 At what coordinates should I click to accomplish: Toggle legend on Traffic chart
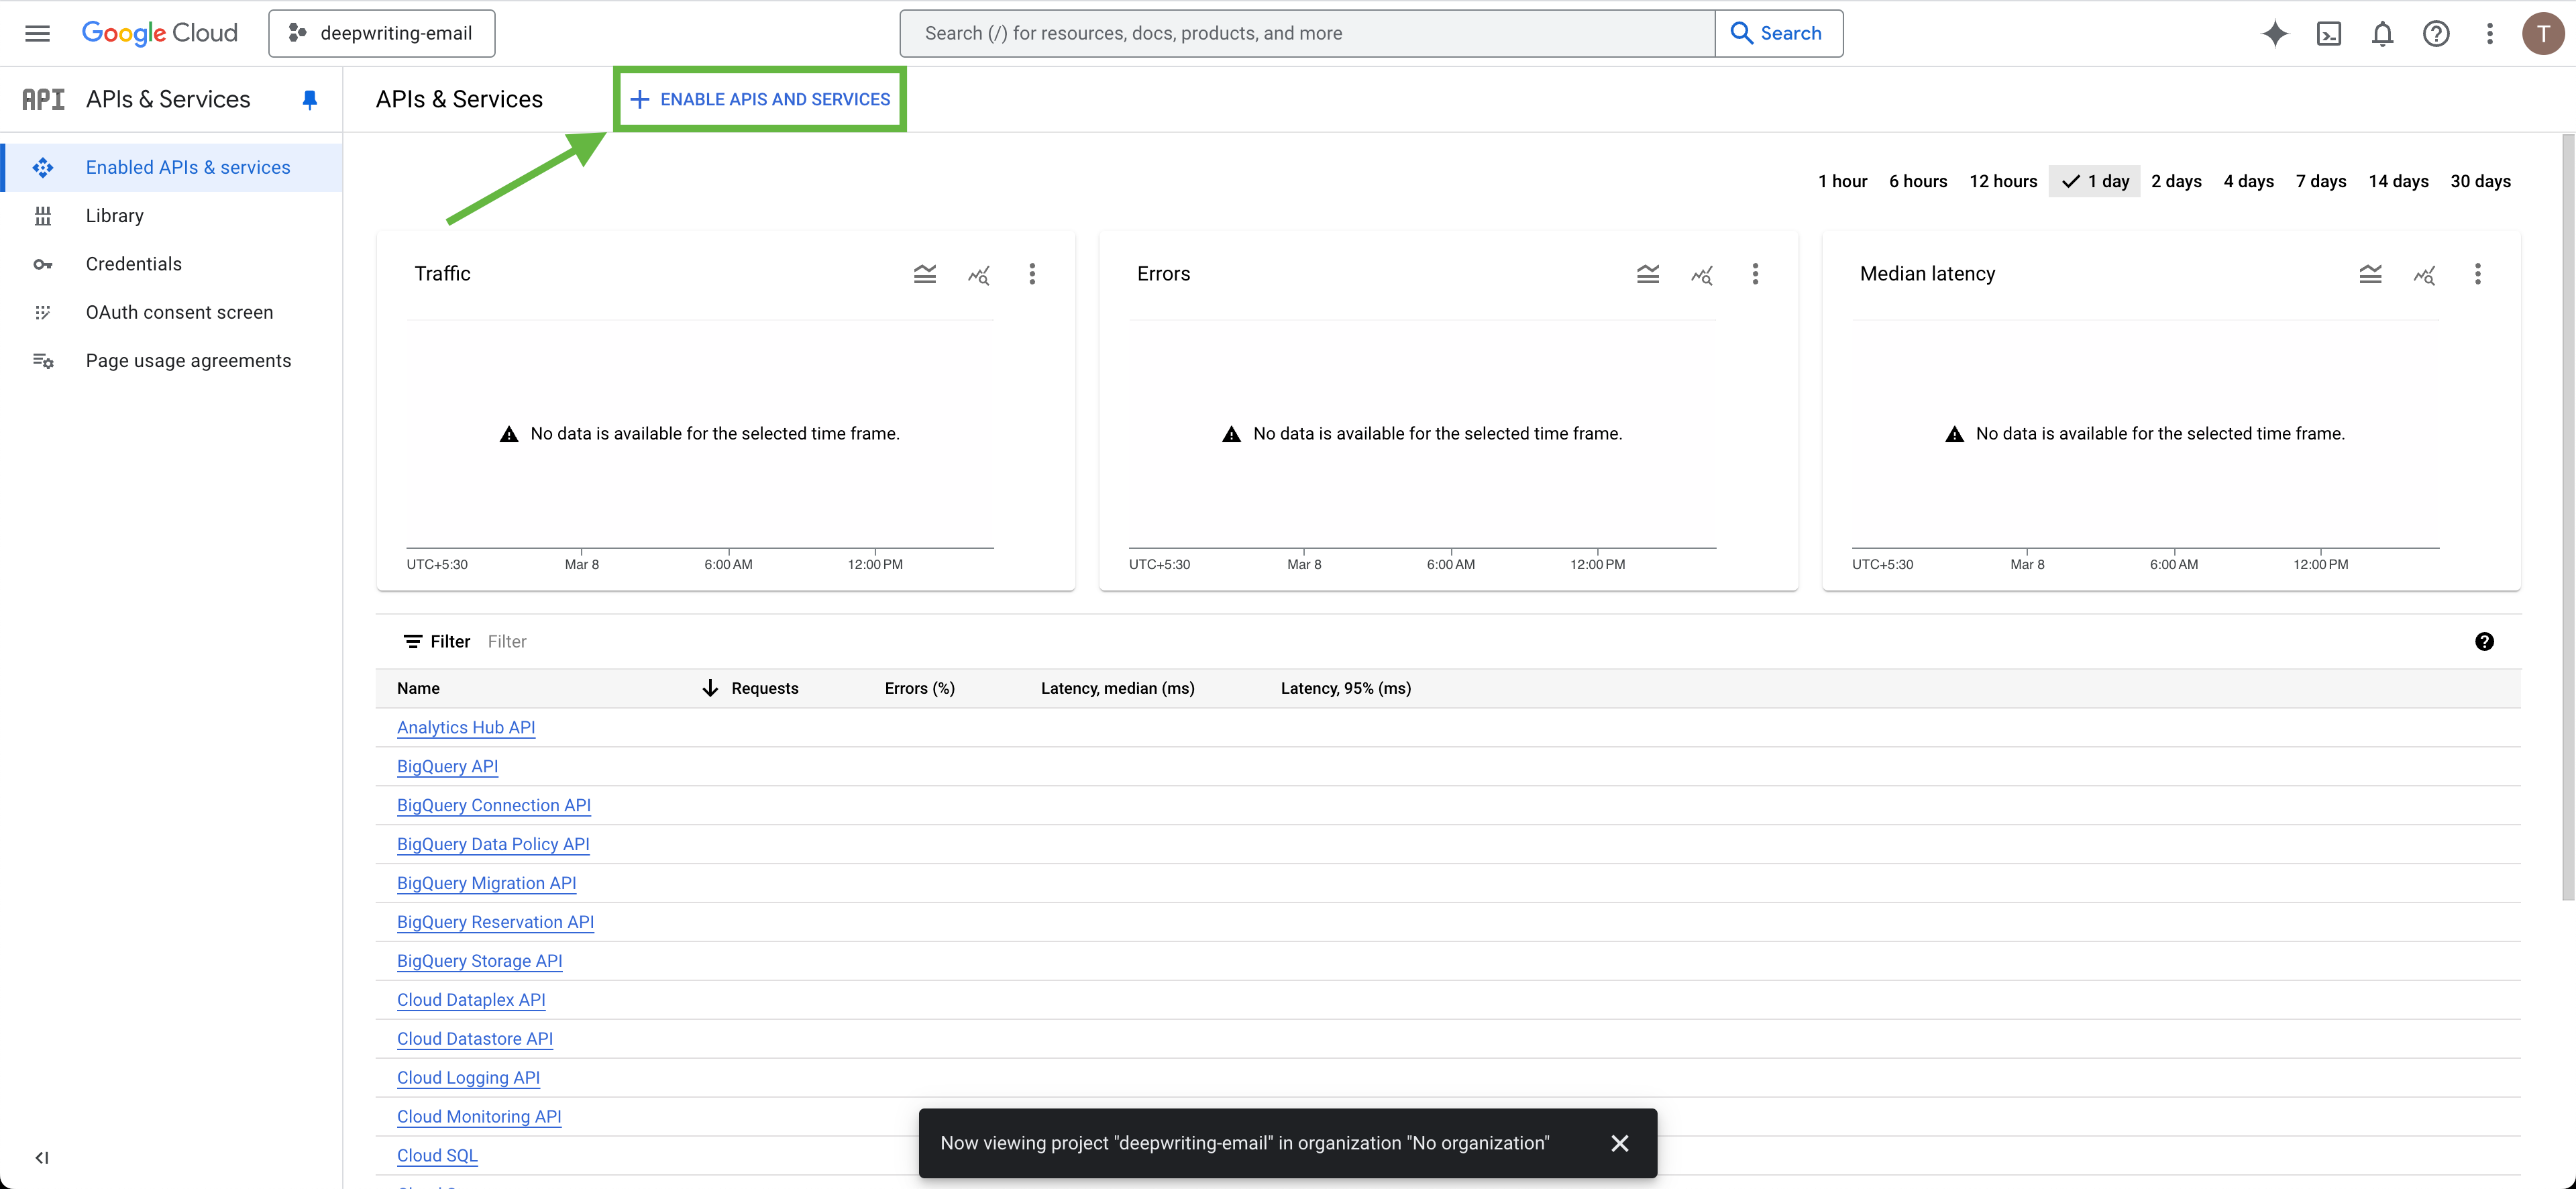[924, 274]
